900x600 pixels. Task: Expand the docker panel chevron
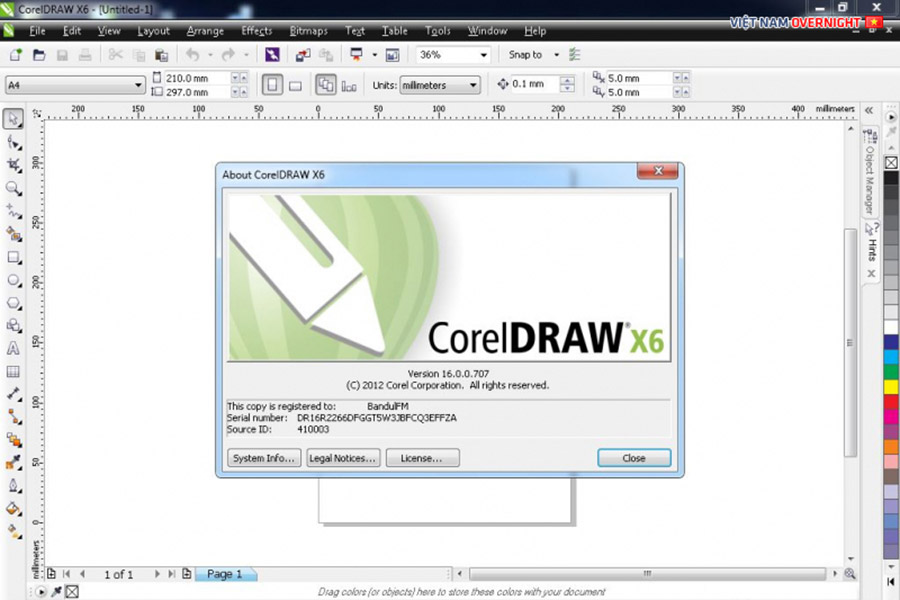pos(869,111)
